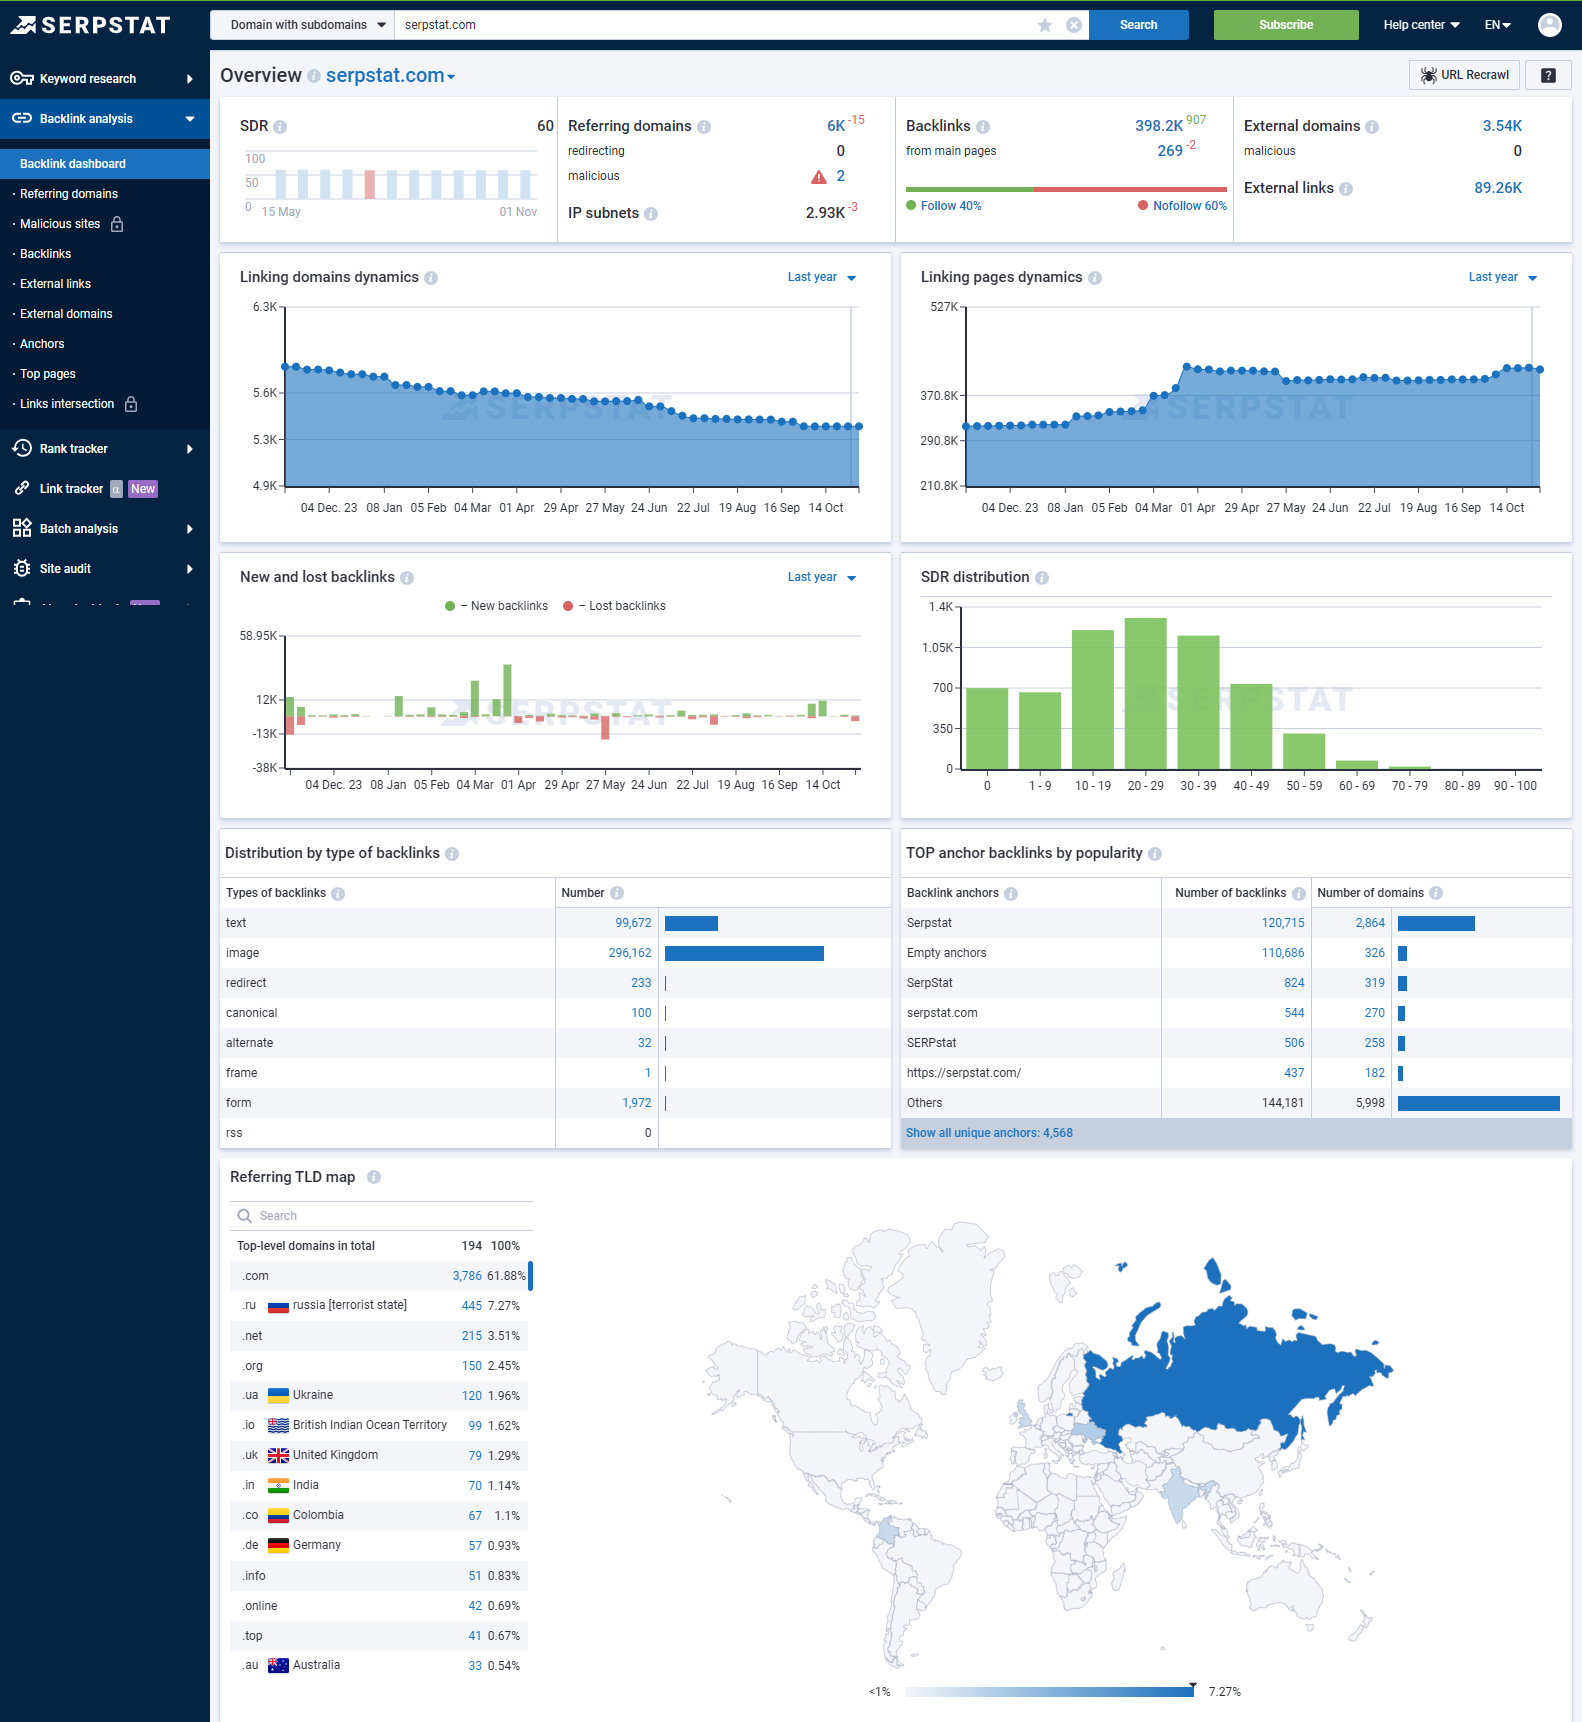Click the TLD map color scale bar
Viewport: 1582px width, 1722px height.
[1049, 1692]
